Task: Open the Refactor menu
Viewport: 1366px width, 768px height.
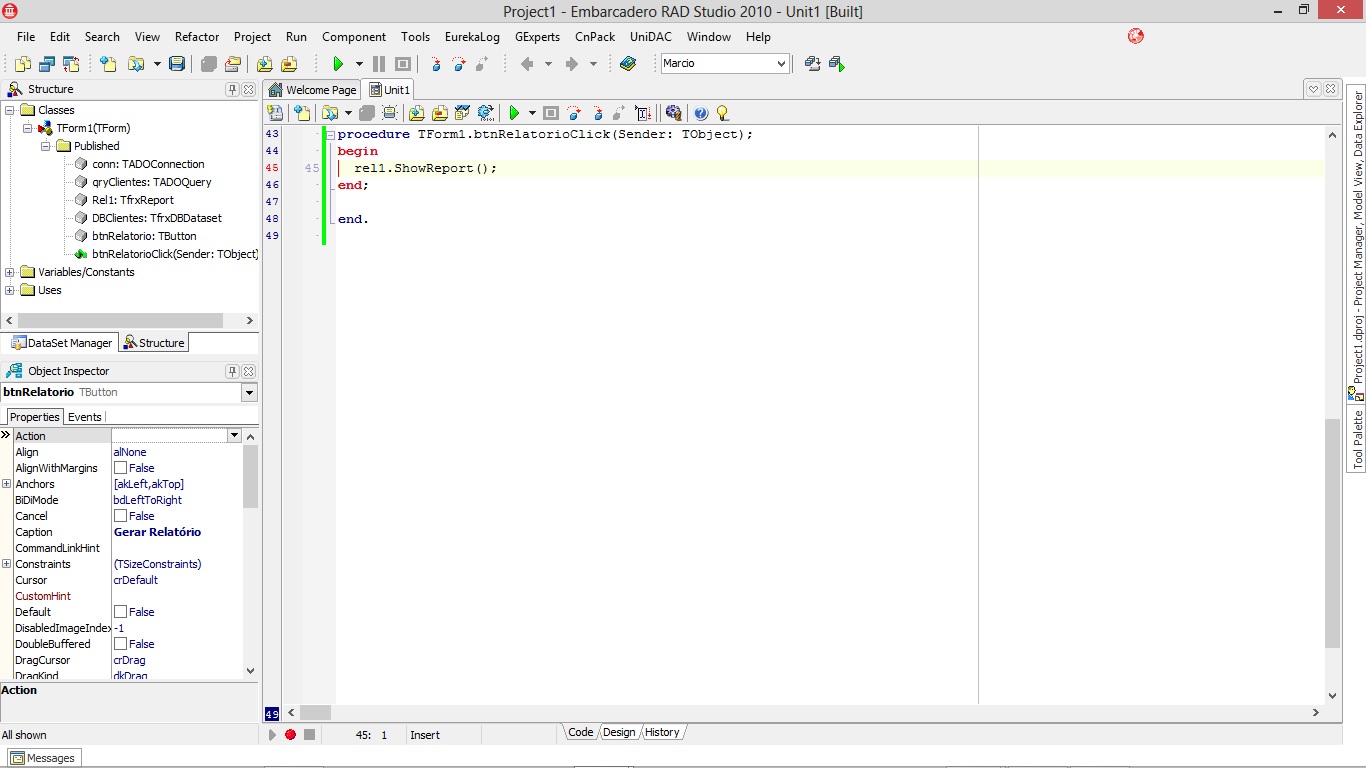Action: pyautogui.click(x=197, y=36)
